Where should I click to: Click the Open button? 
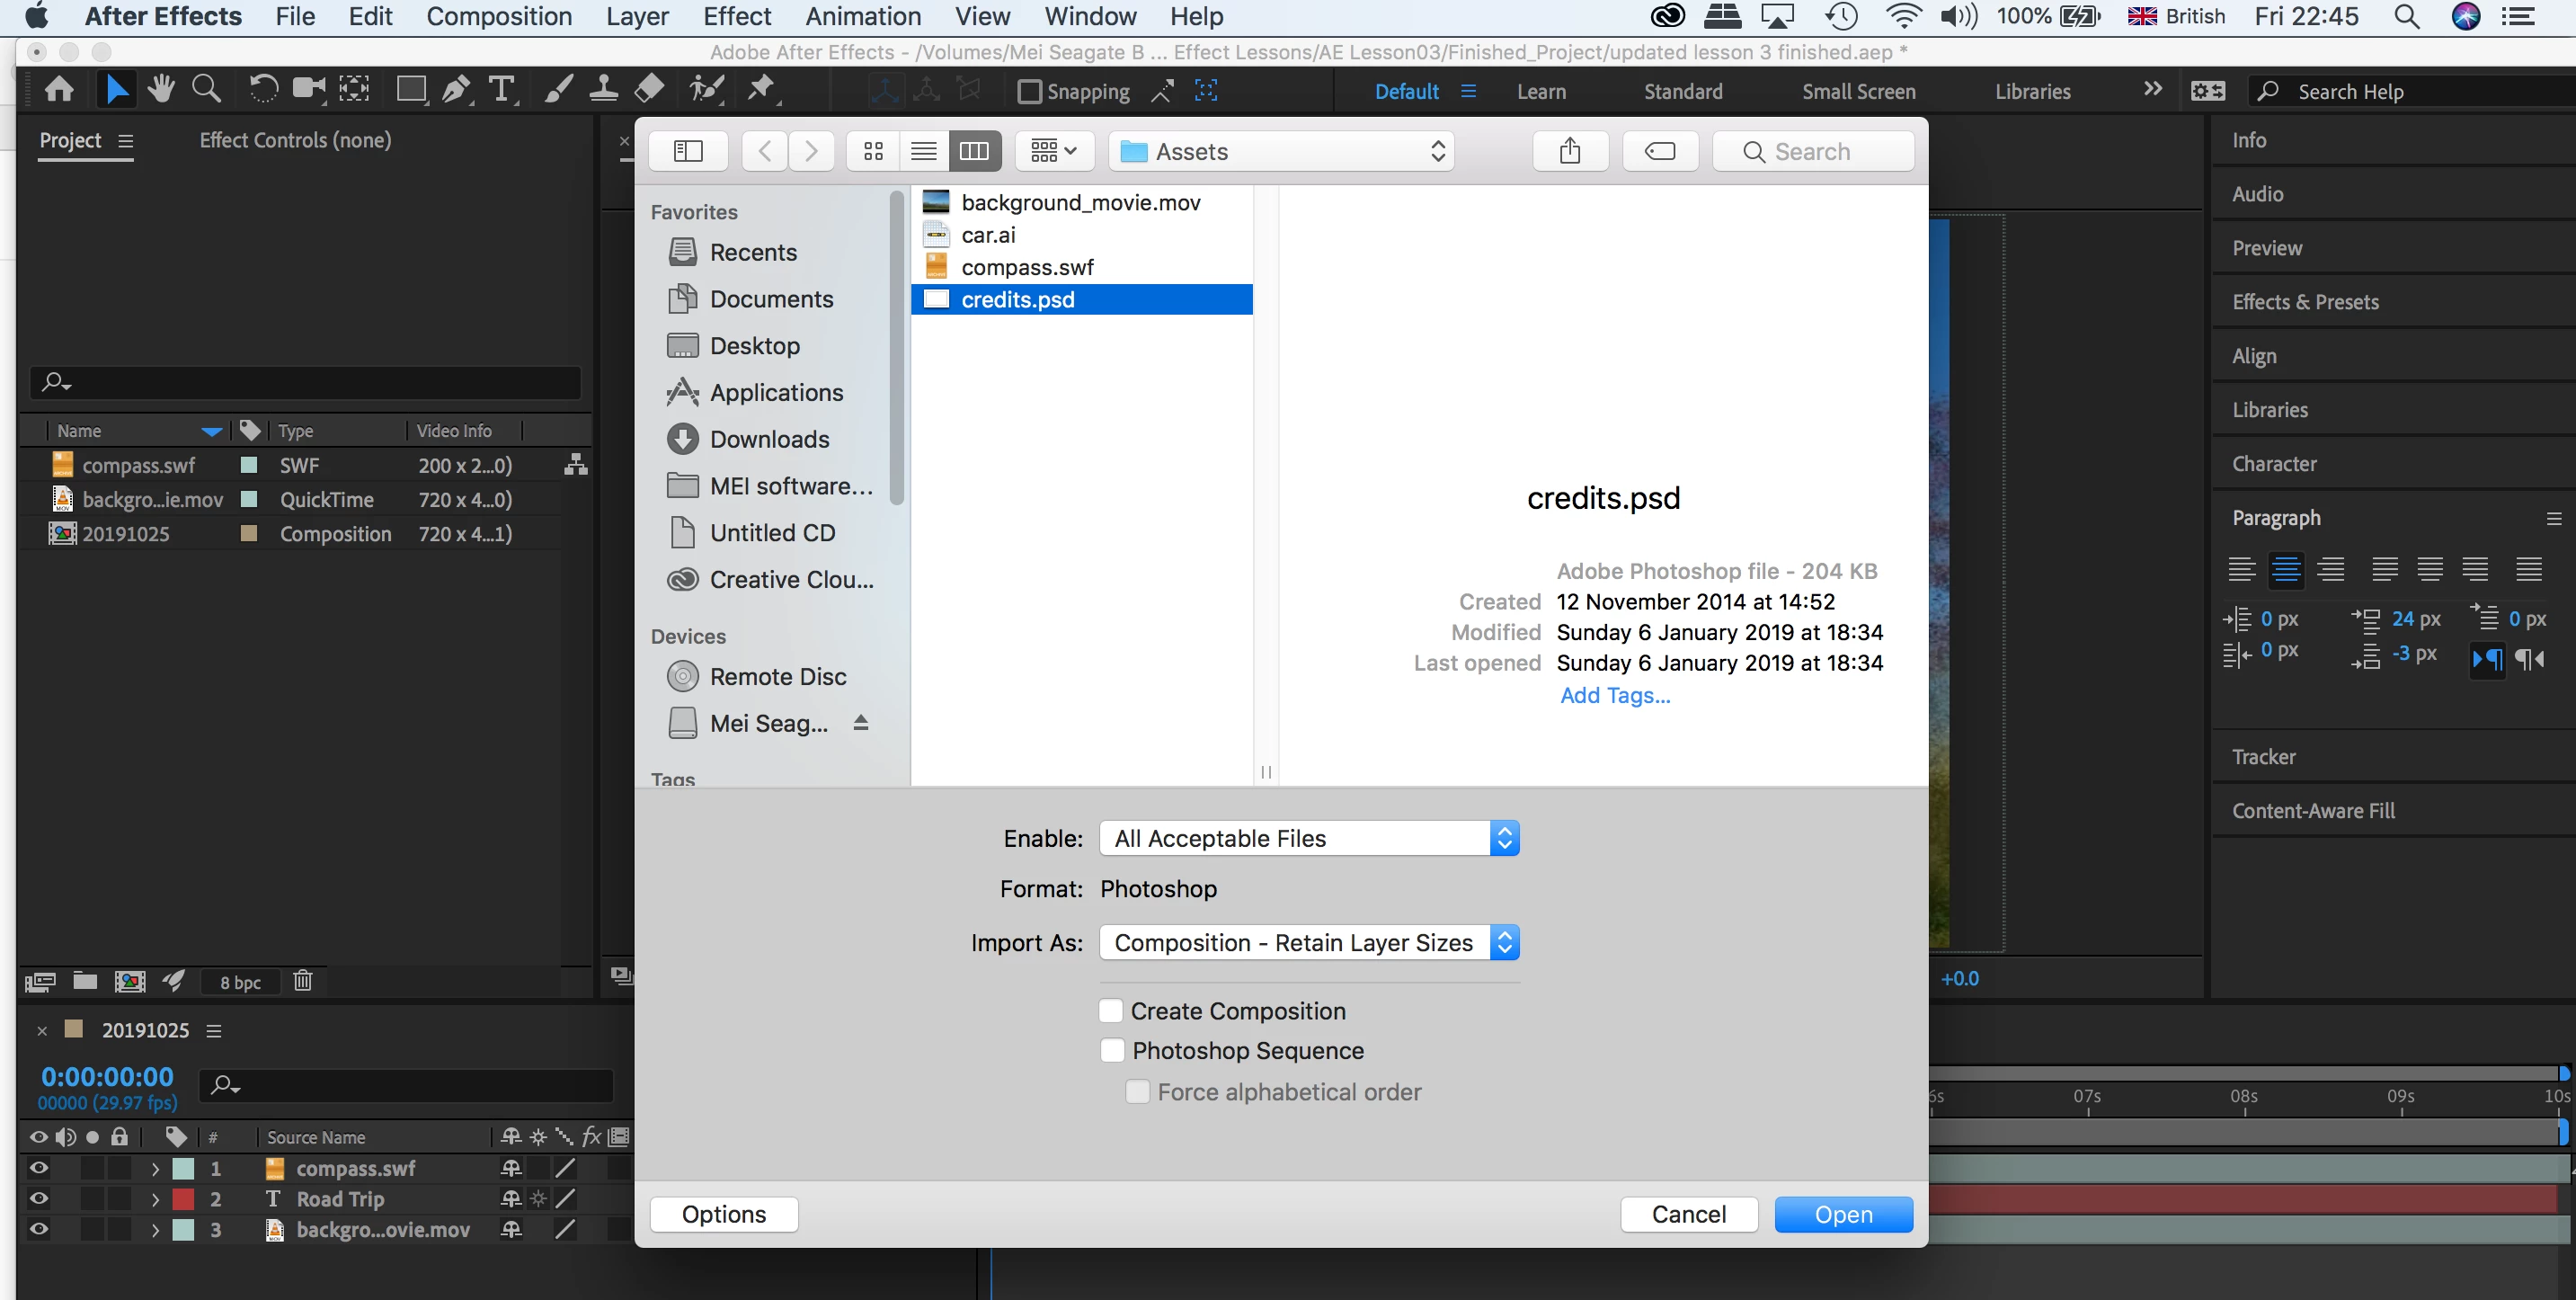click(x=1843, y=1214)
